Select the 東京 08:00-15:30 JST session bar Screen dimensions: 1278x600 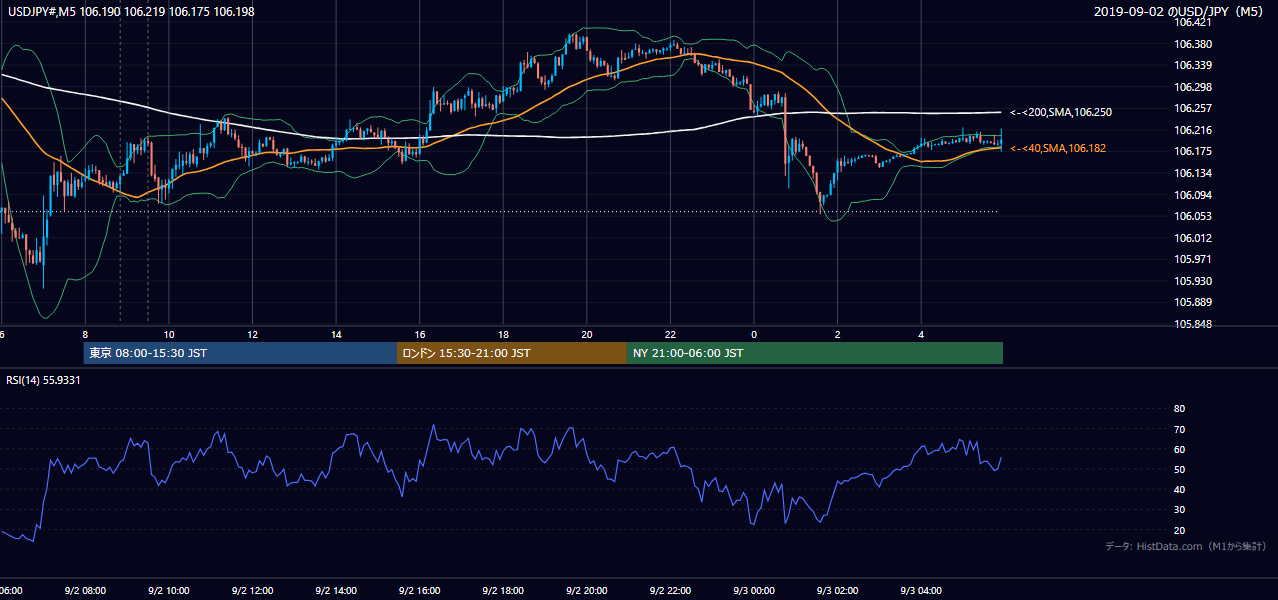pyautogui.click(x=240, y=353)
